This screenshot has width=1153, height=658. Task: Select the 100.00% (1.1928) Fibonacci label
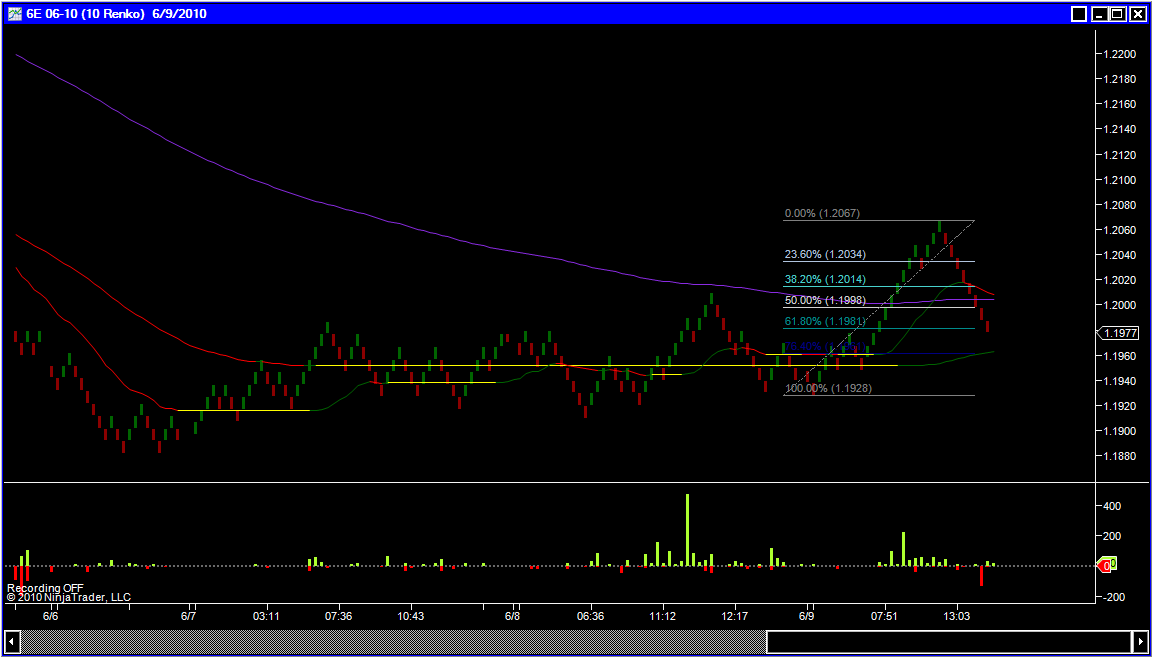tap(828, 388)
